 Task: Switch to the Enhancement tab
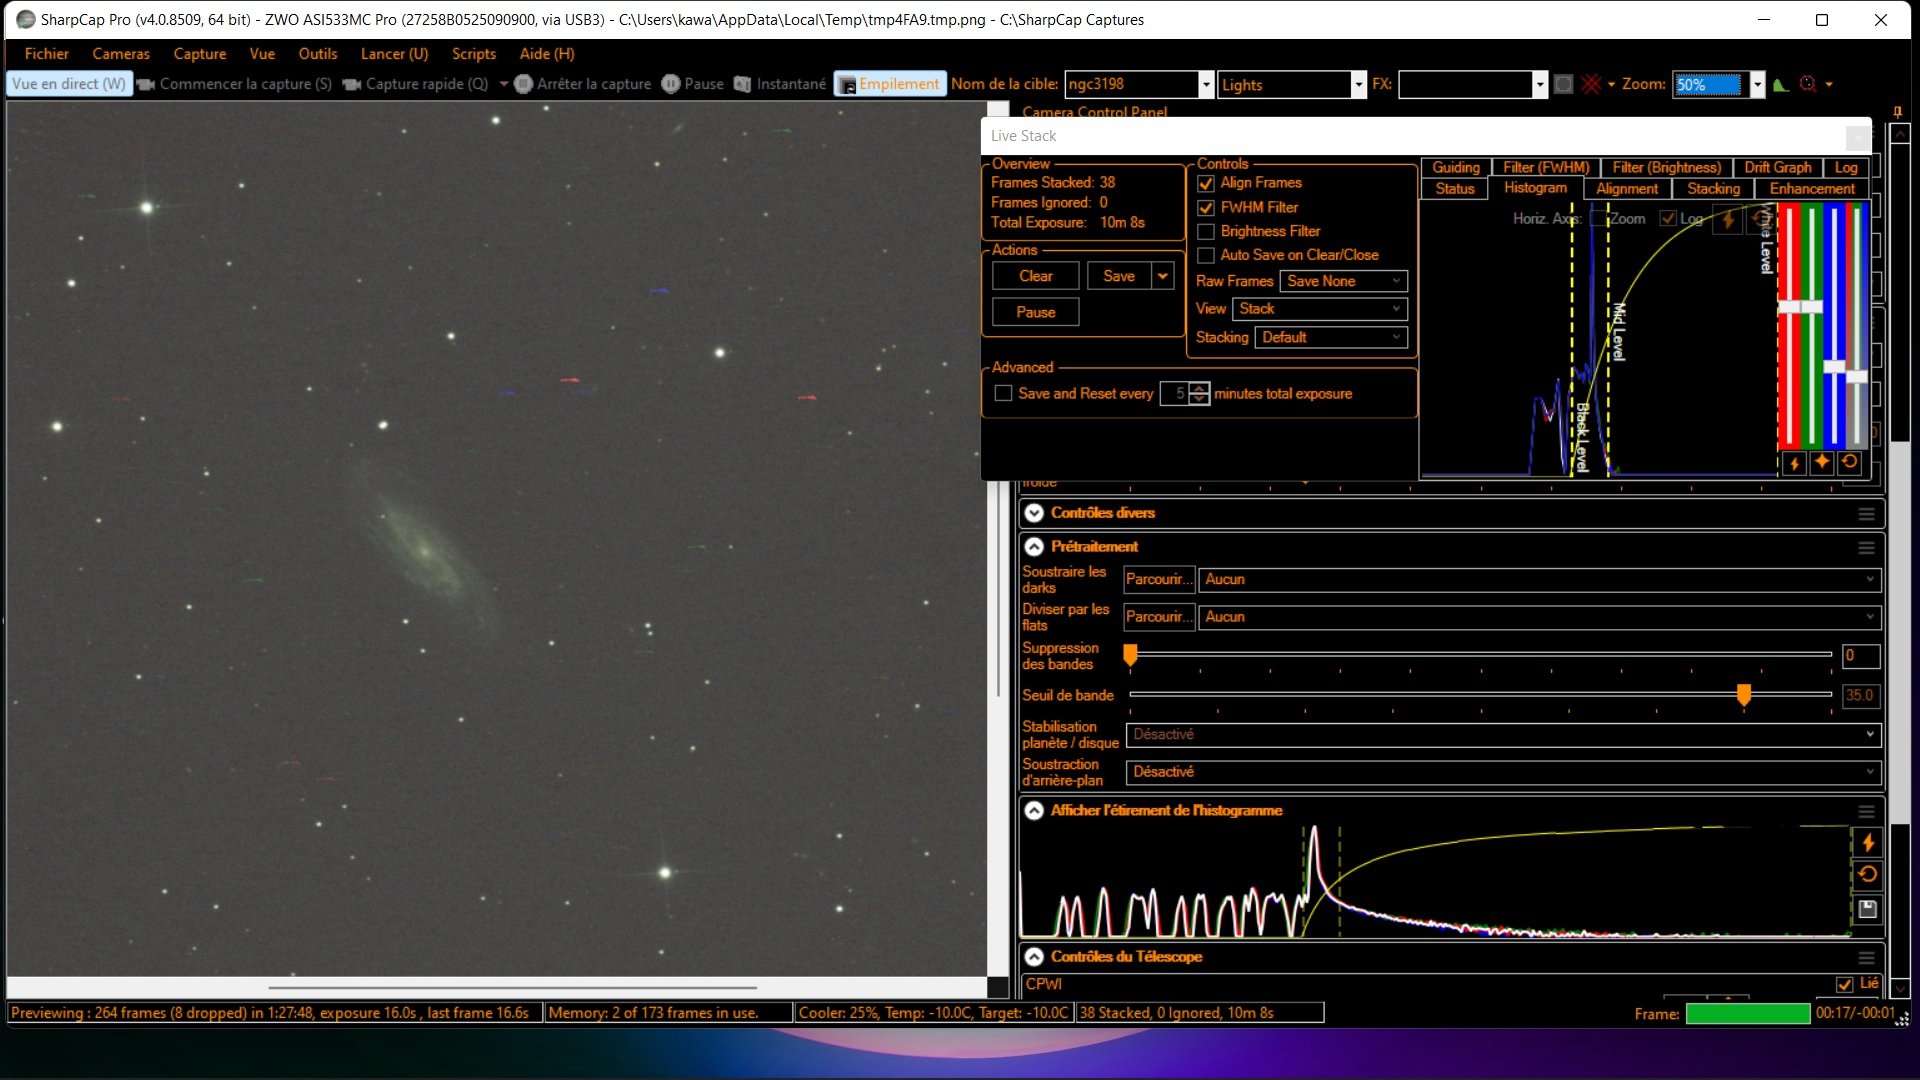pos(1812,189)
